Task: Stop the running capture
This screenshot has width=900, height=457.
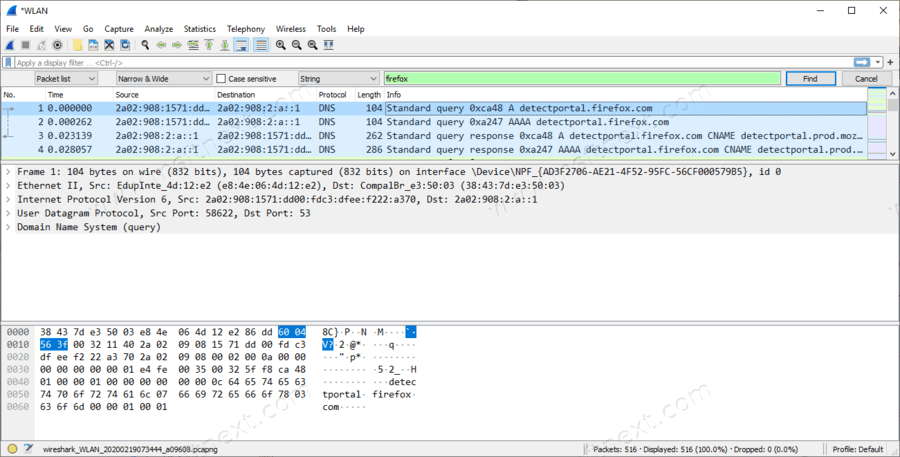Action: click(26, 45)
